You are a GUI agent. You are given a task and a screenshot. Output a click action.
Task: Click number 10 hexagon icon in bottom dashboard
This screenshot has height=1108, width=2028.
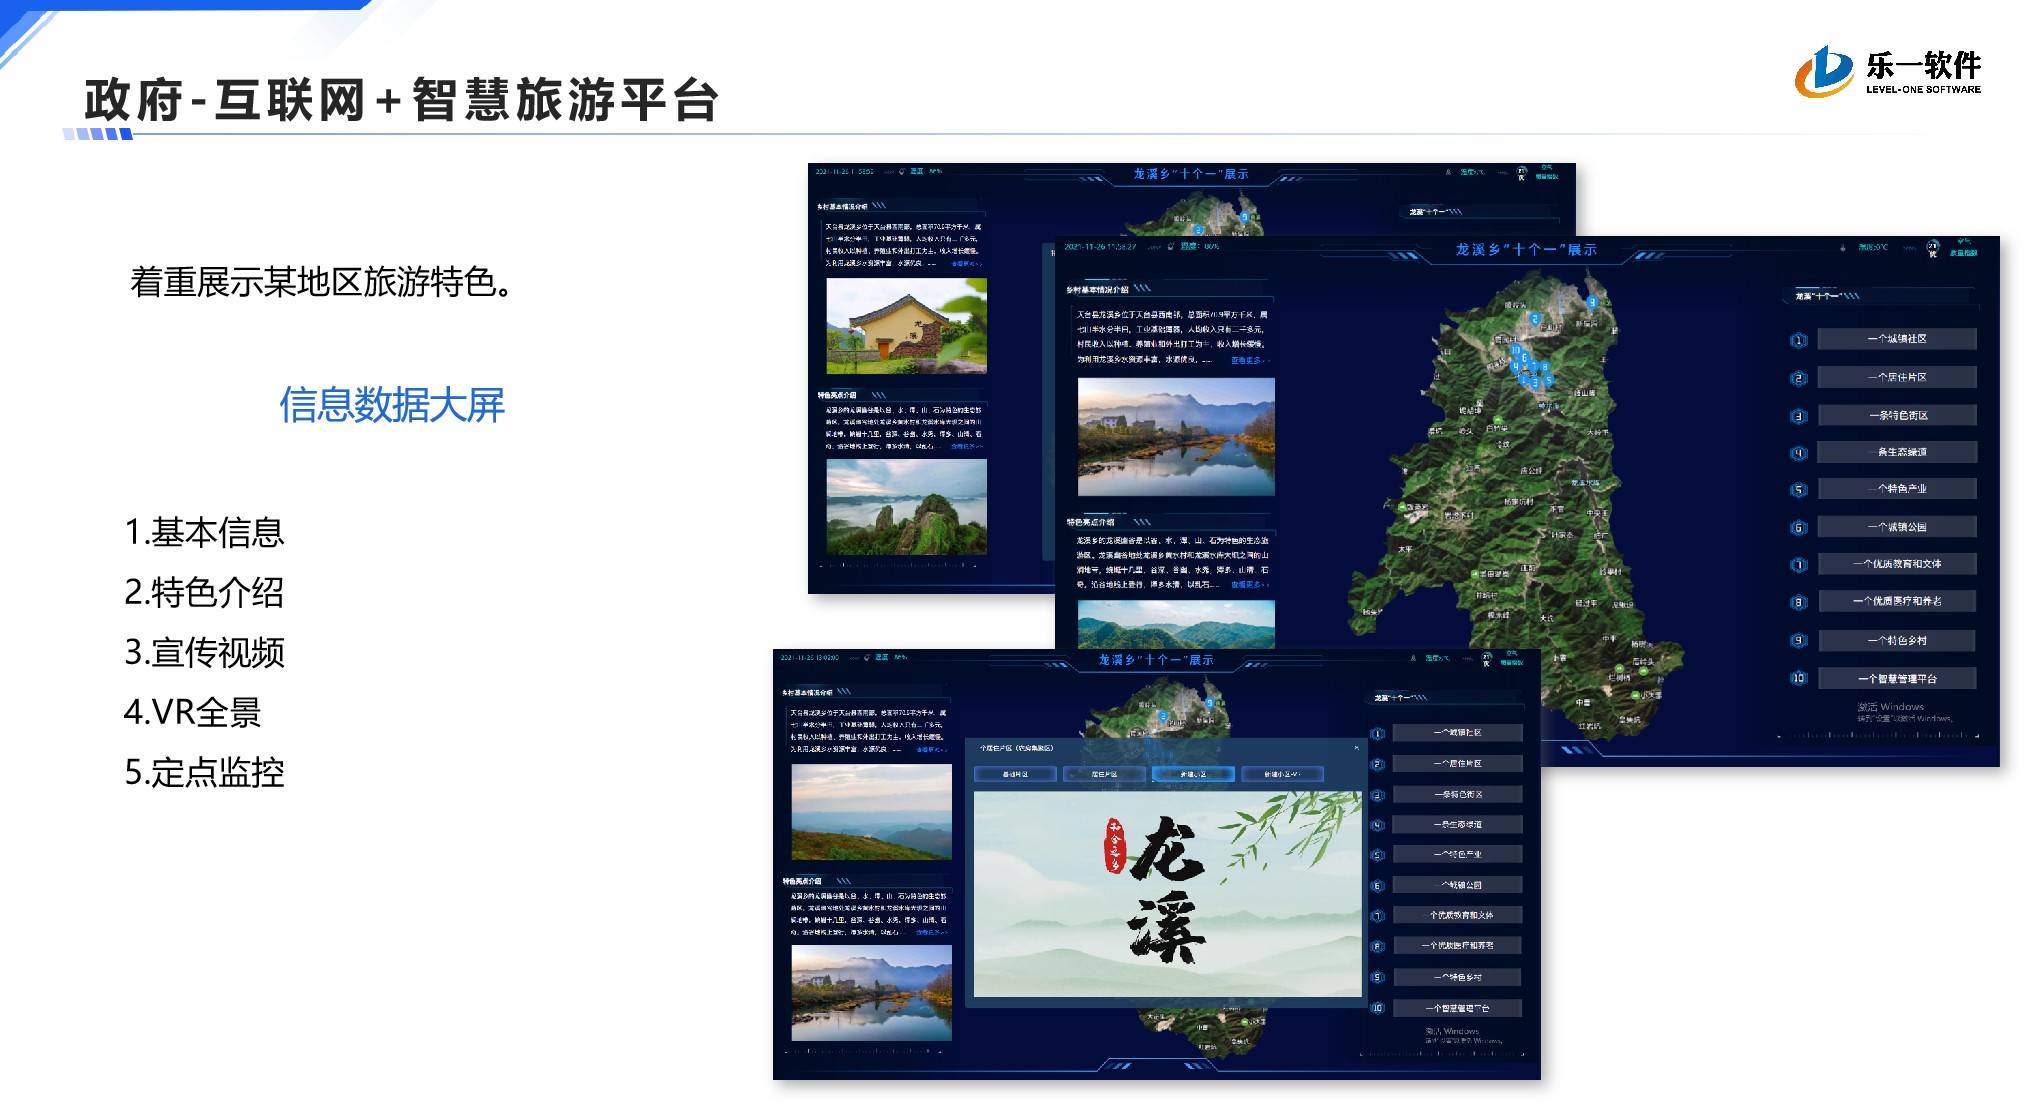pos(1377,1008)
